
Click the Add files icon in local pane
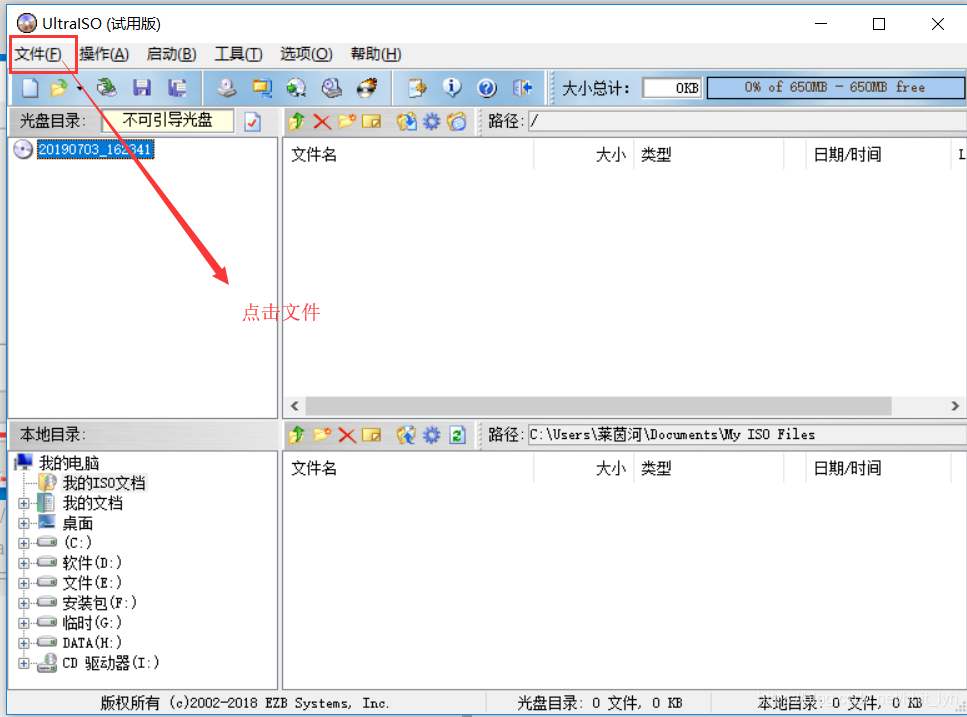406,435
